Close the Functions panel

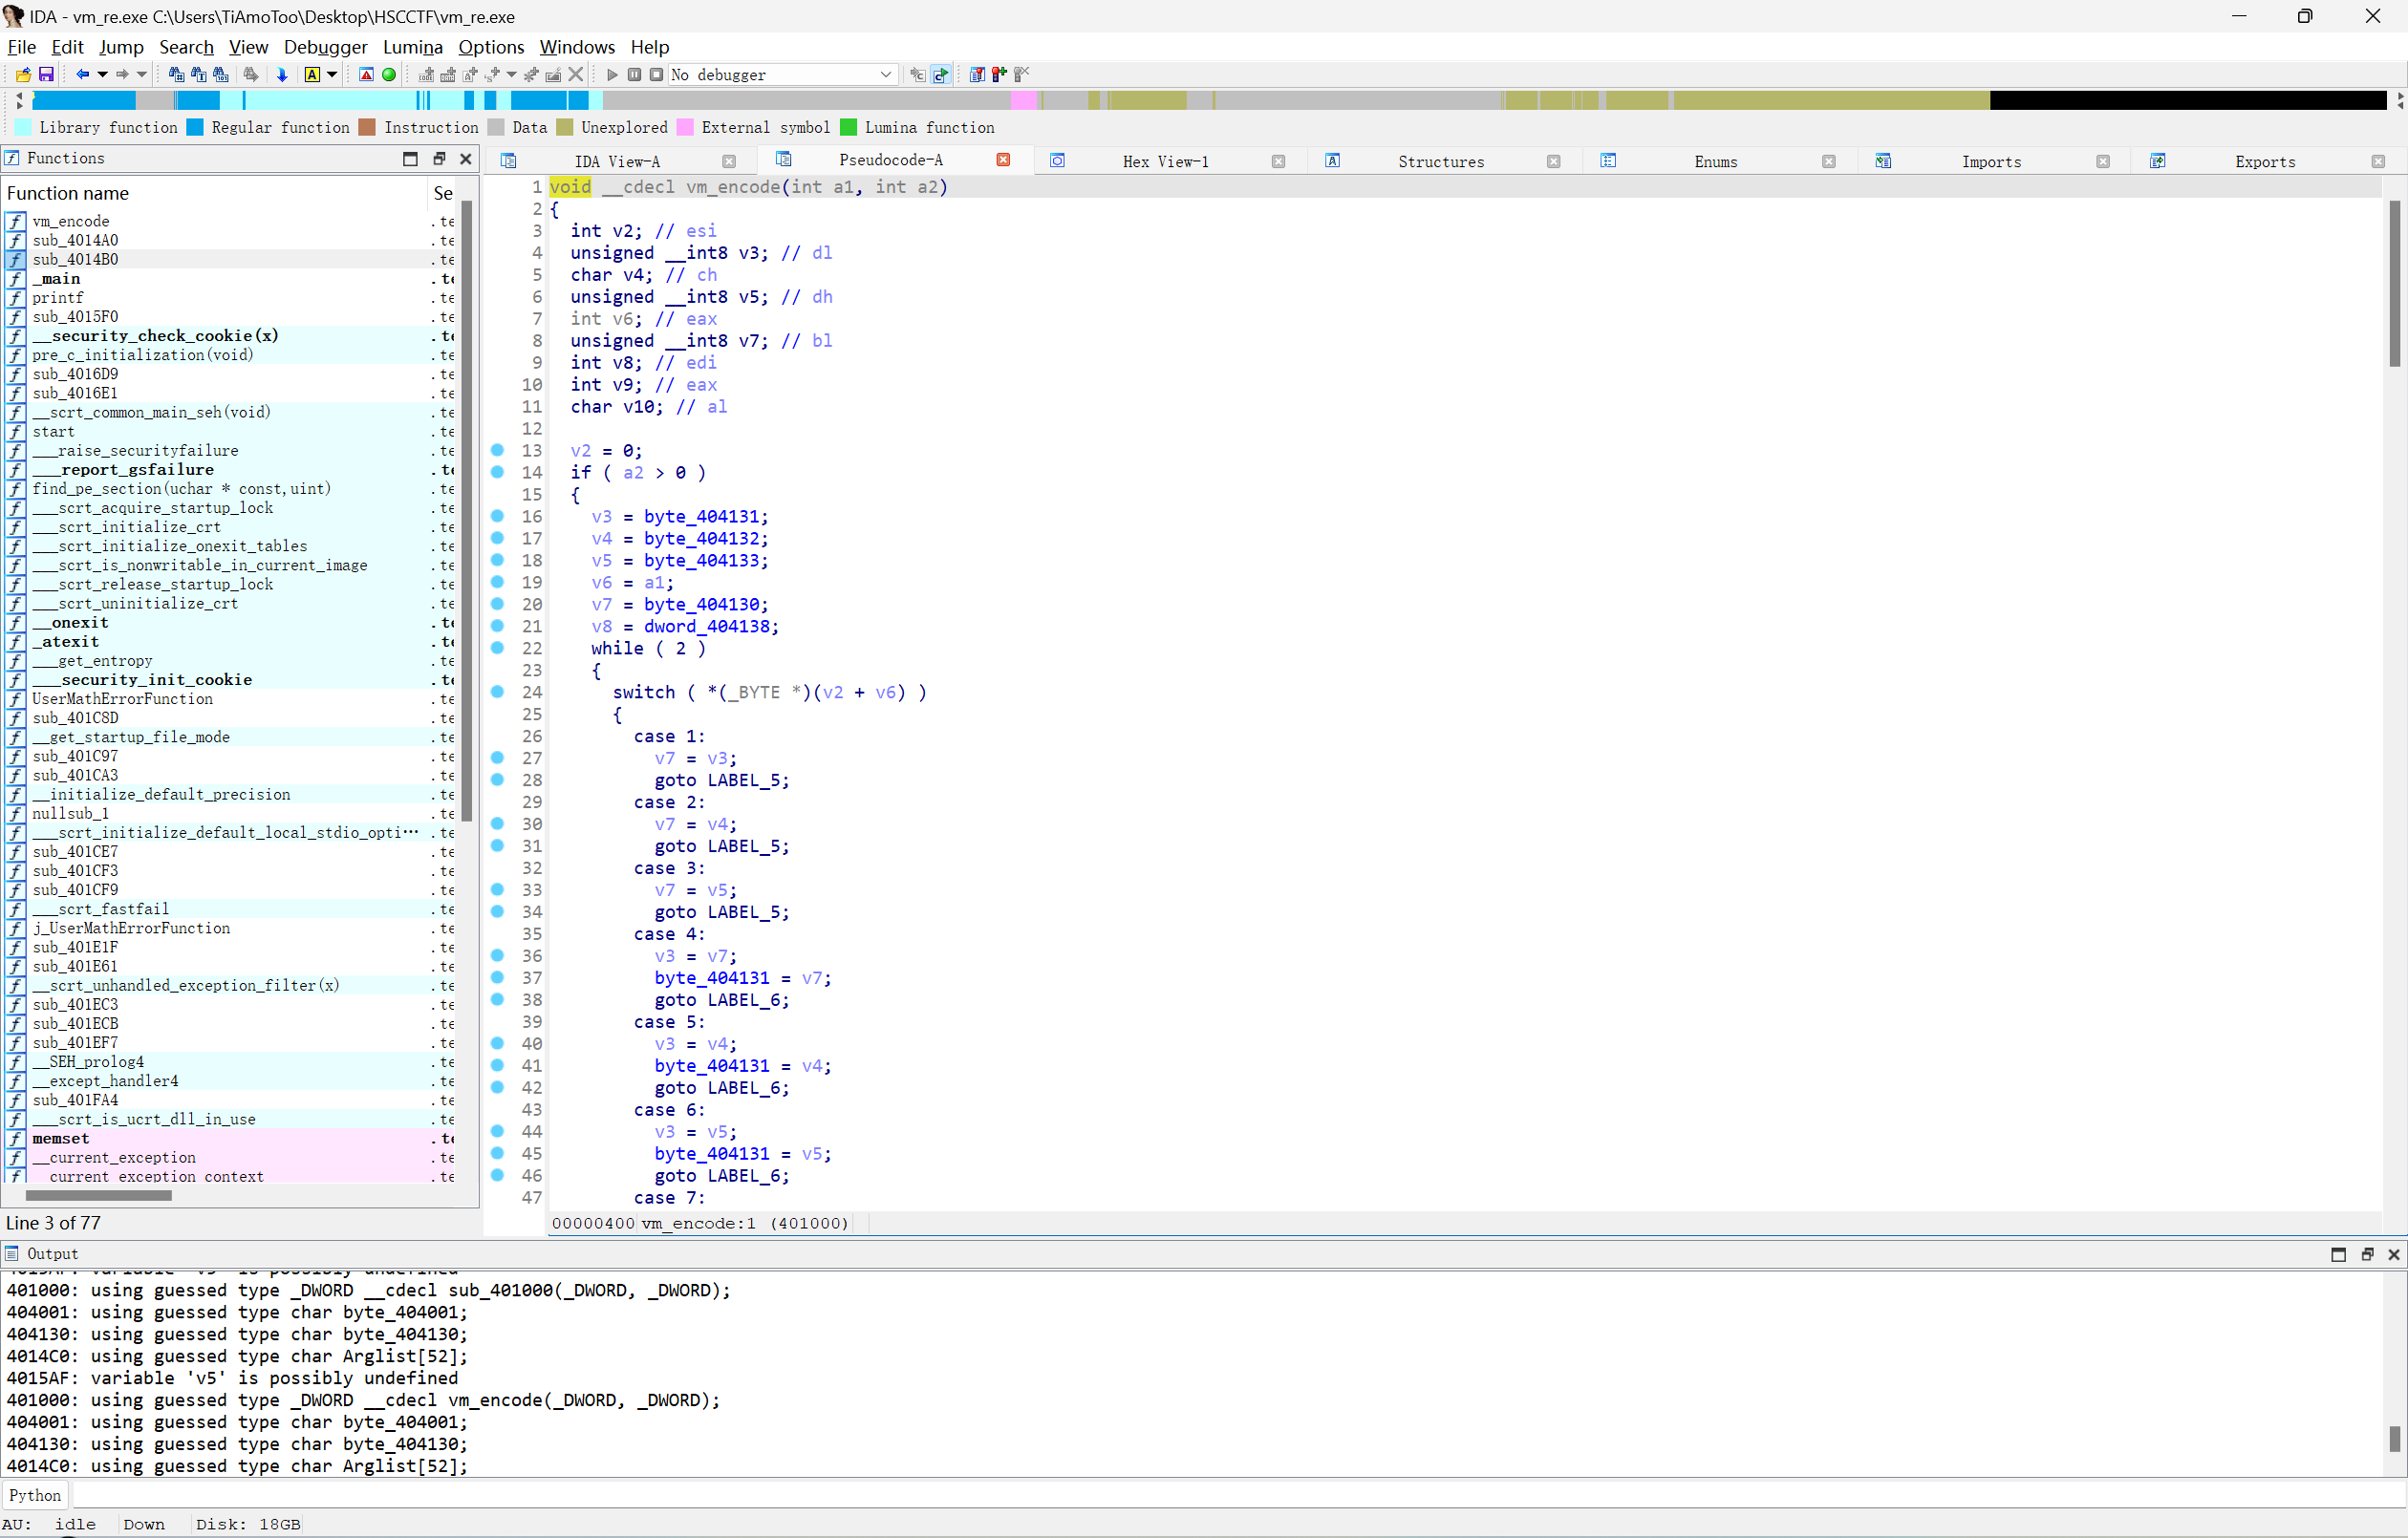(465, 158)
